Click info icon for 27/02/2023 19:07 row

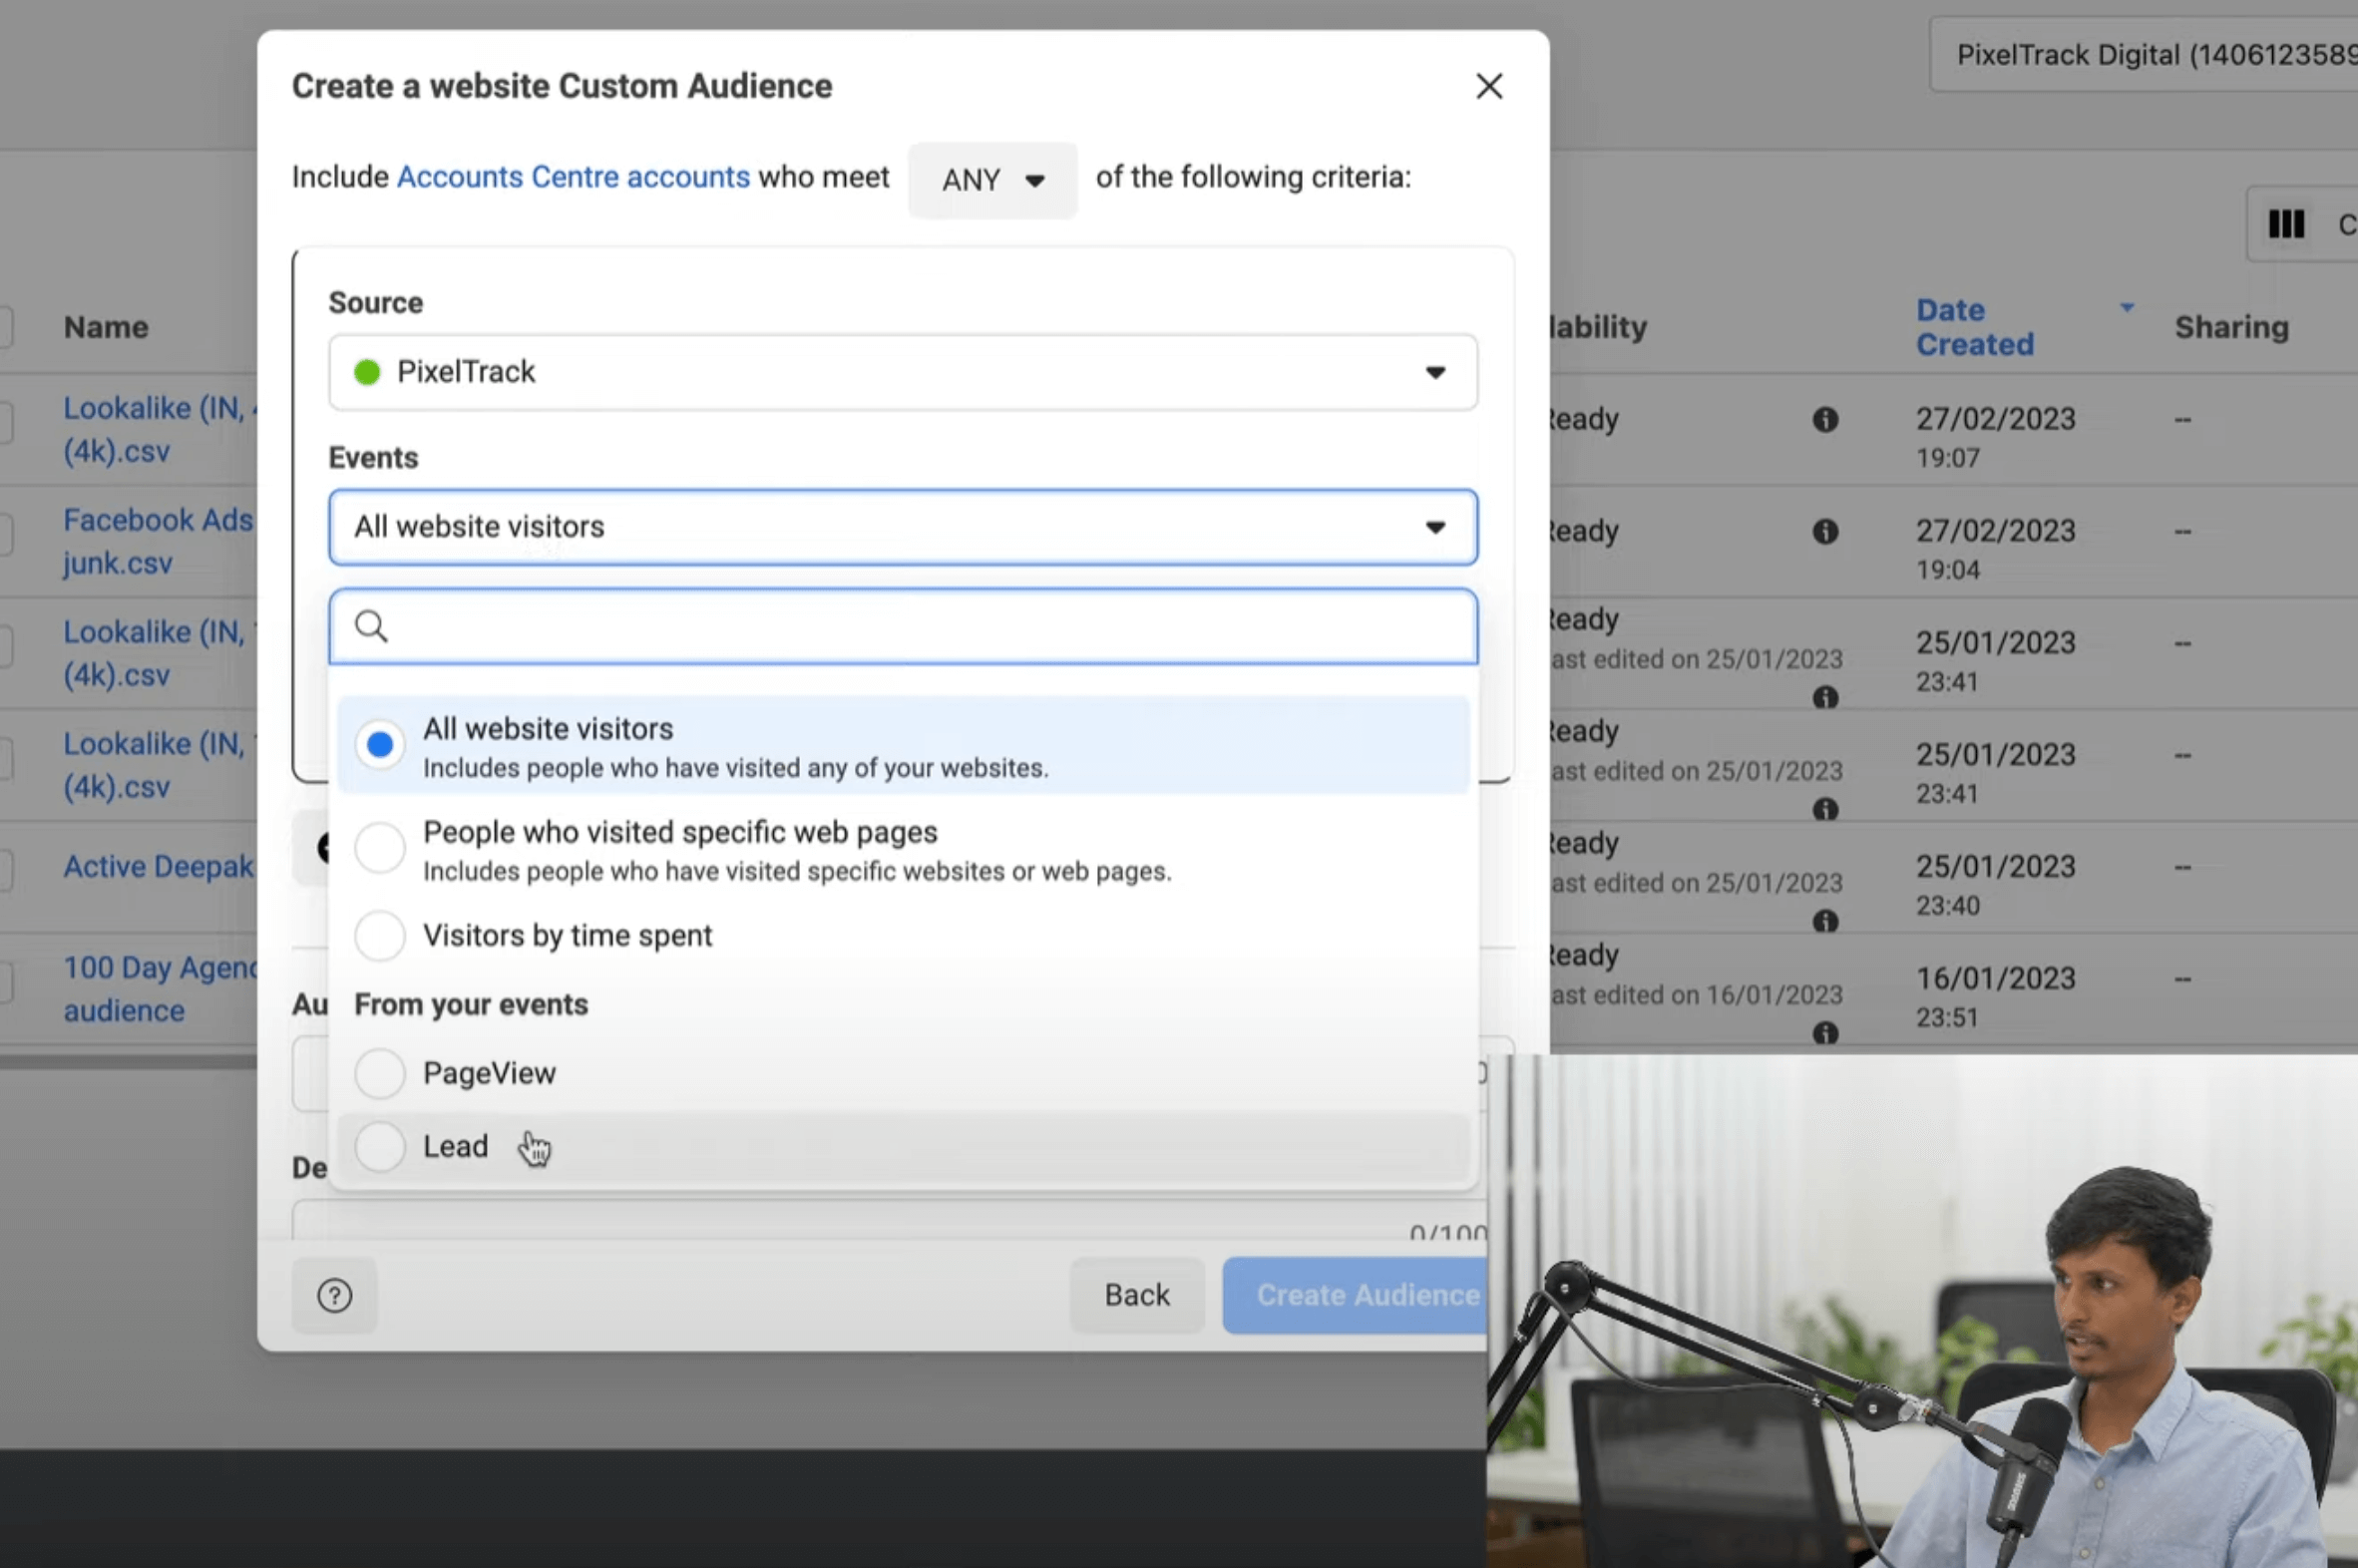pos(1825,420)
